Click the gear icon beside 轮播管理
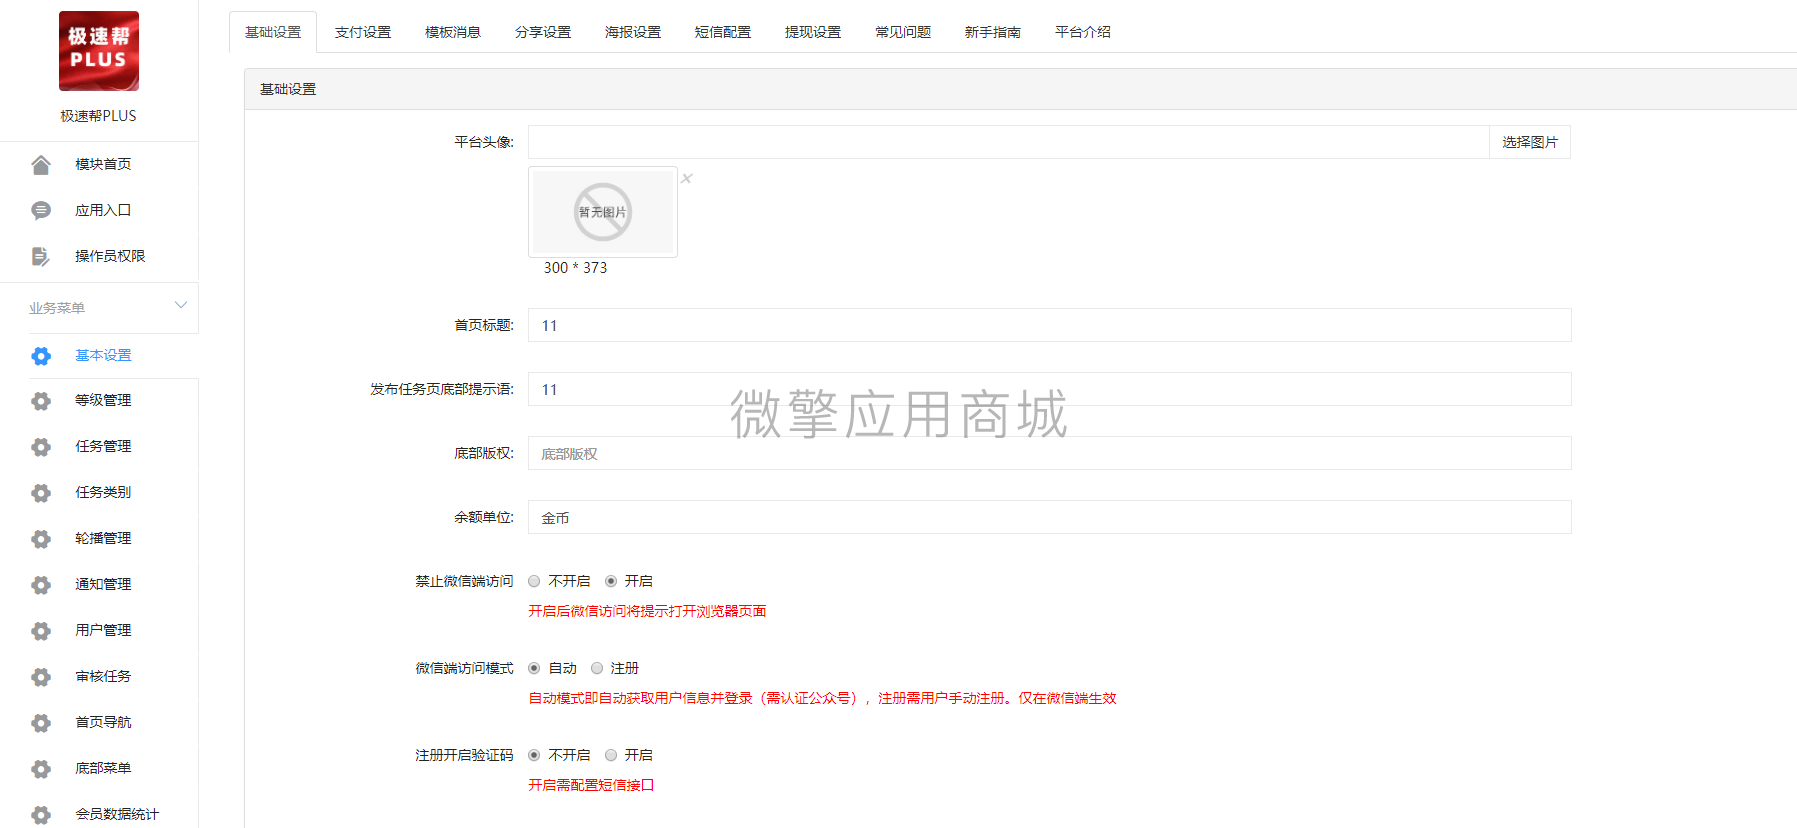The height and width of the screenshot is (828, 1797). (41, 539)
